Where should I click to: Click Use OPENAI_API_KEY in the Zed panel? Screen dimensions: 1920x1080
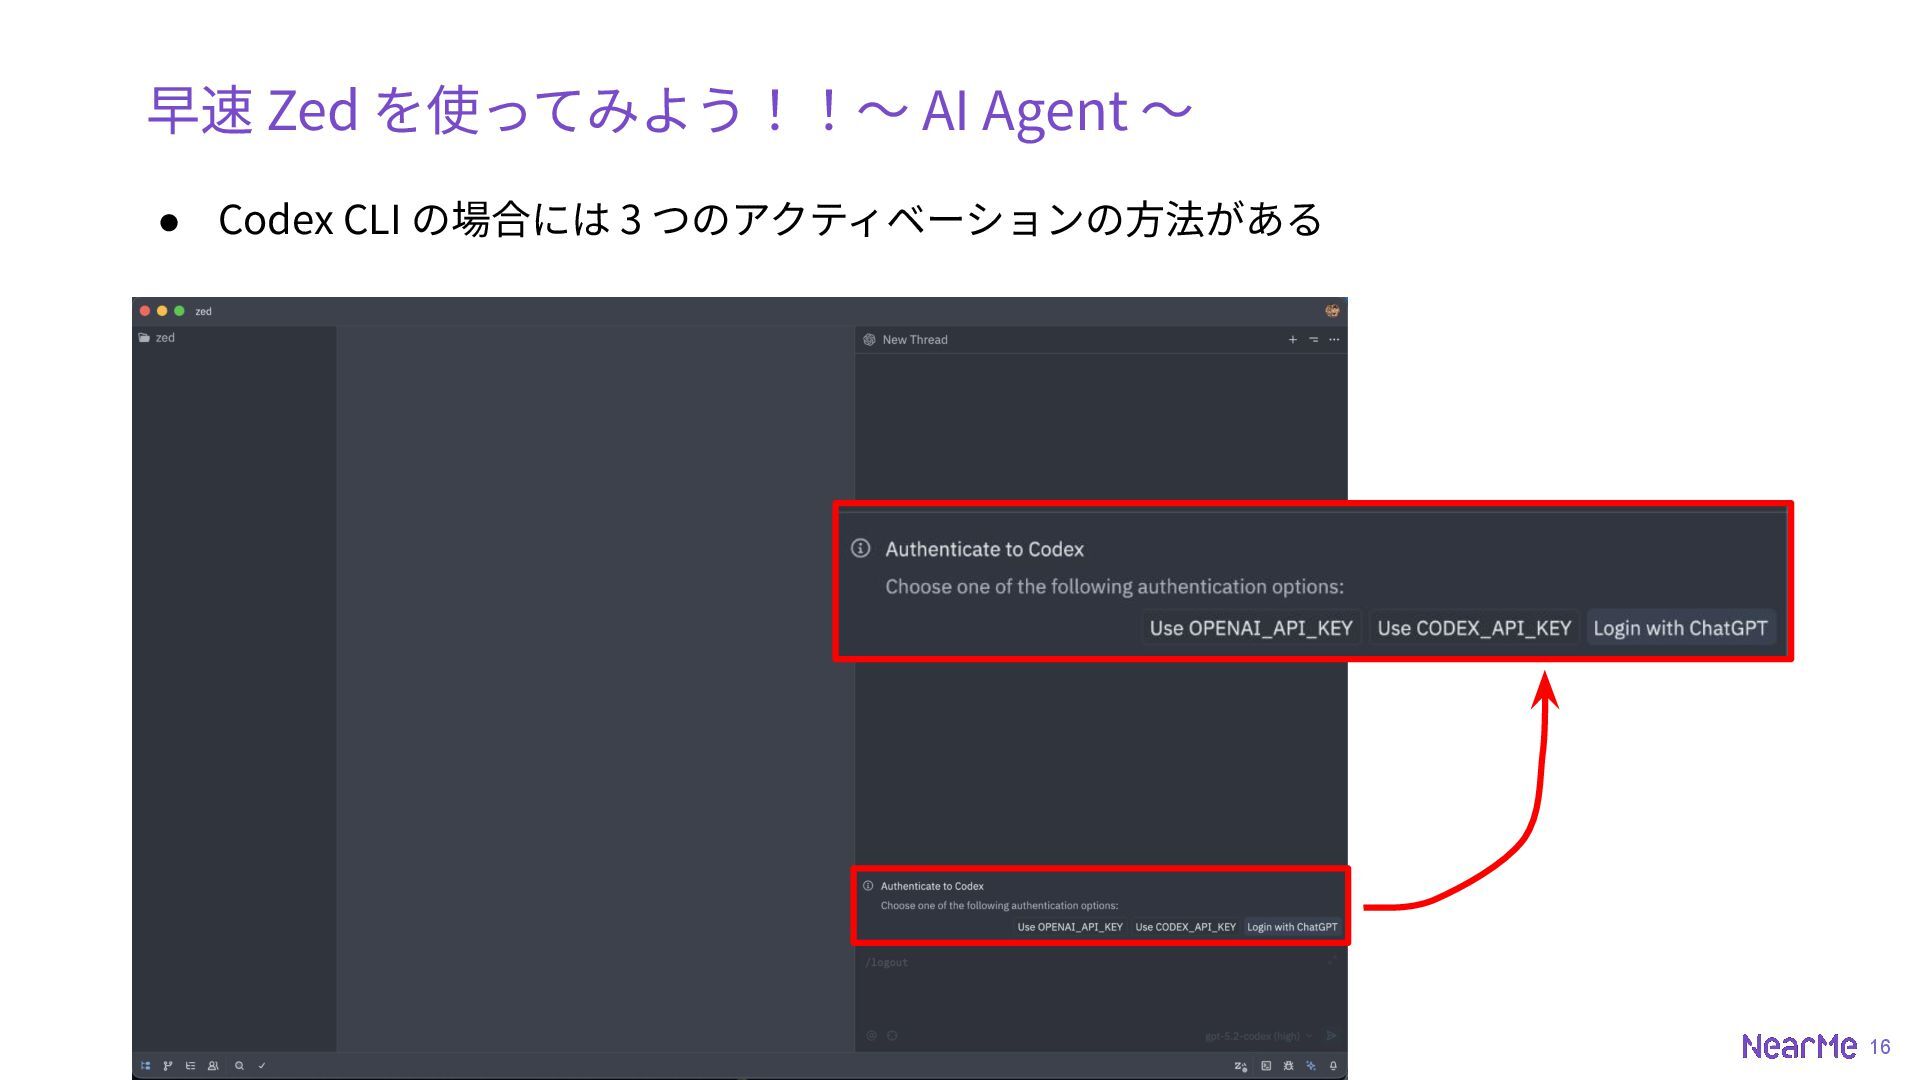tap(1069, 927)
